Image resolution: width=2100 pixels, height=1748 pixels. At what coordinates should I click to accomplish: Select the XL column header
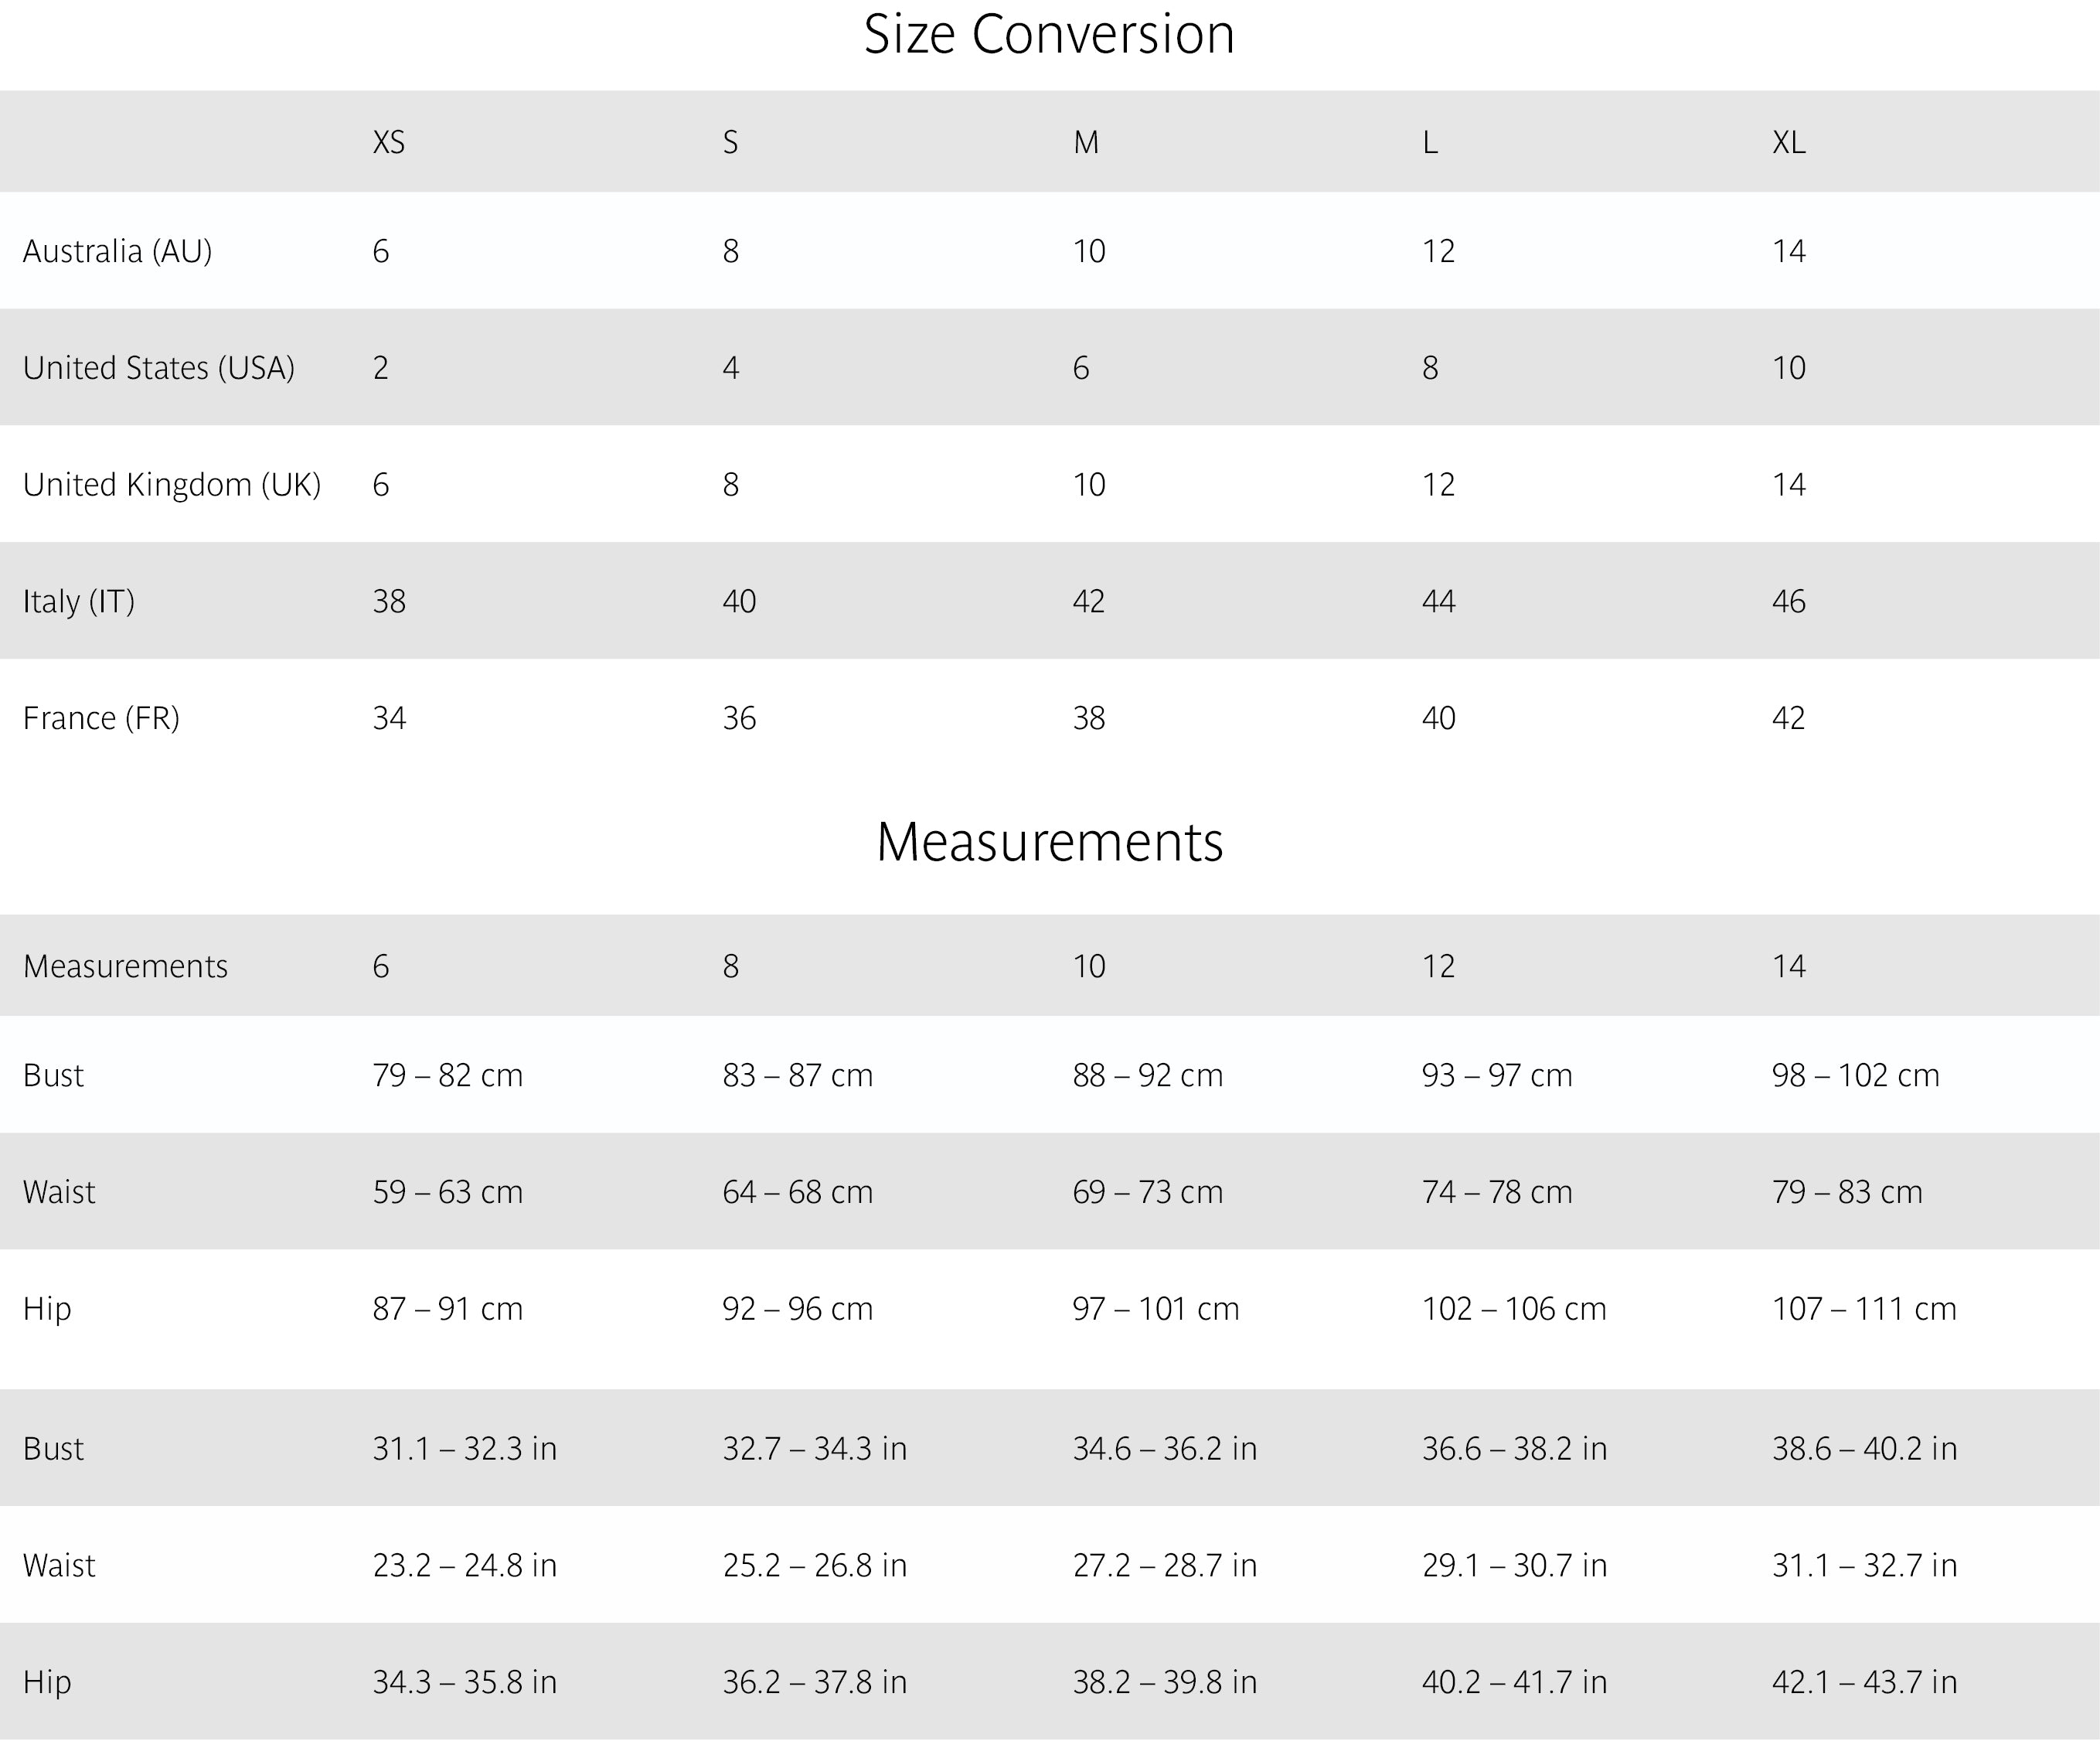click(x=1788, y=143)
